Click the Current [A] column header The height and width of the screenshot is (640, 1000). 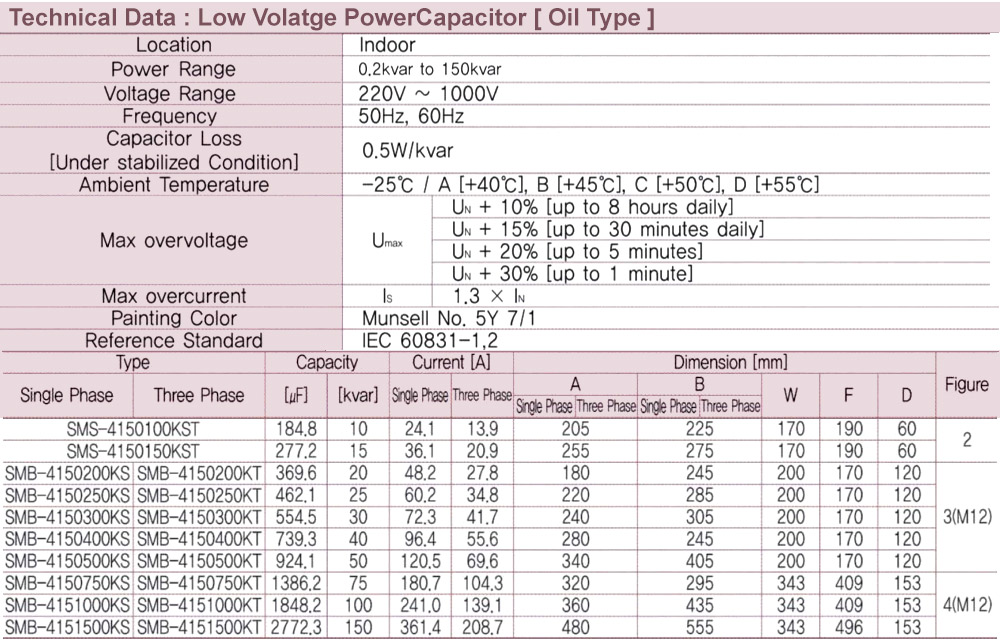[x=451, y=363]
